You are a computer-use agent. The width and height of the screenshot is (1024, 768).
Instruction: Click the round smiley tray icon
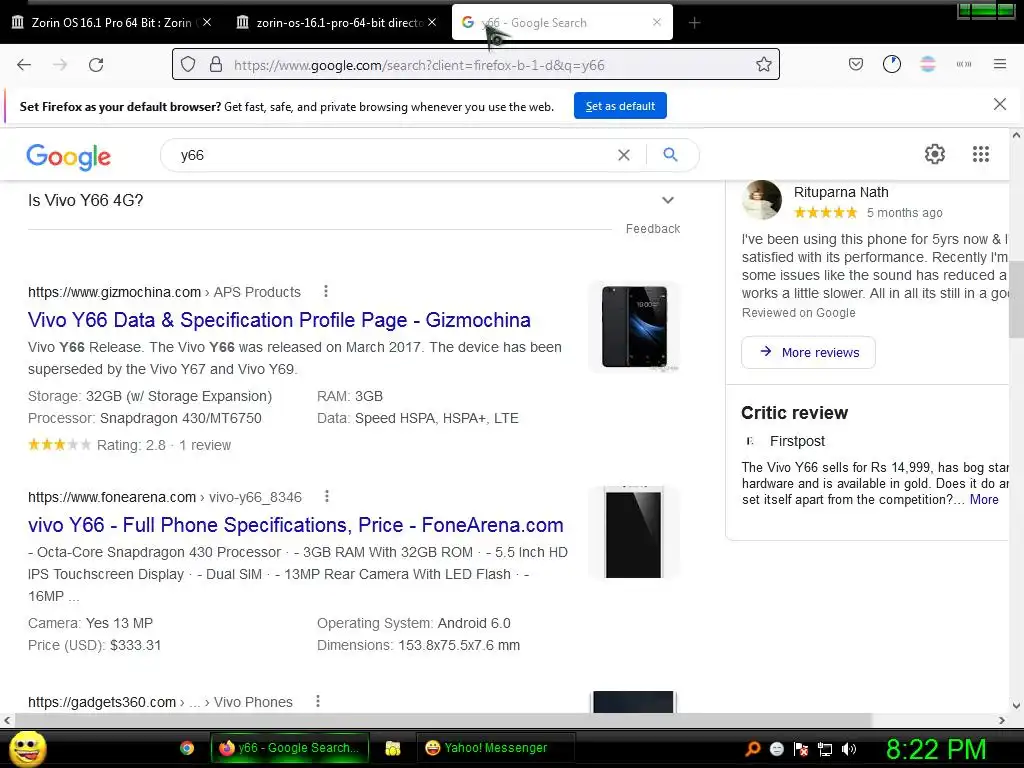pos(776,749)
